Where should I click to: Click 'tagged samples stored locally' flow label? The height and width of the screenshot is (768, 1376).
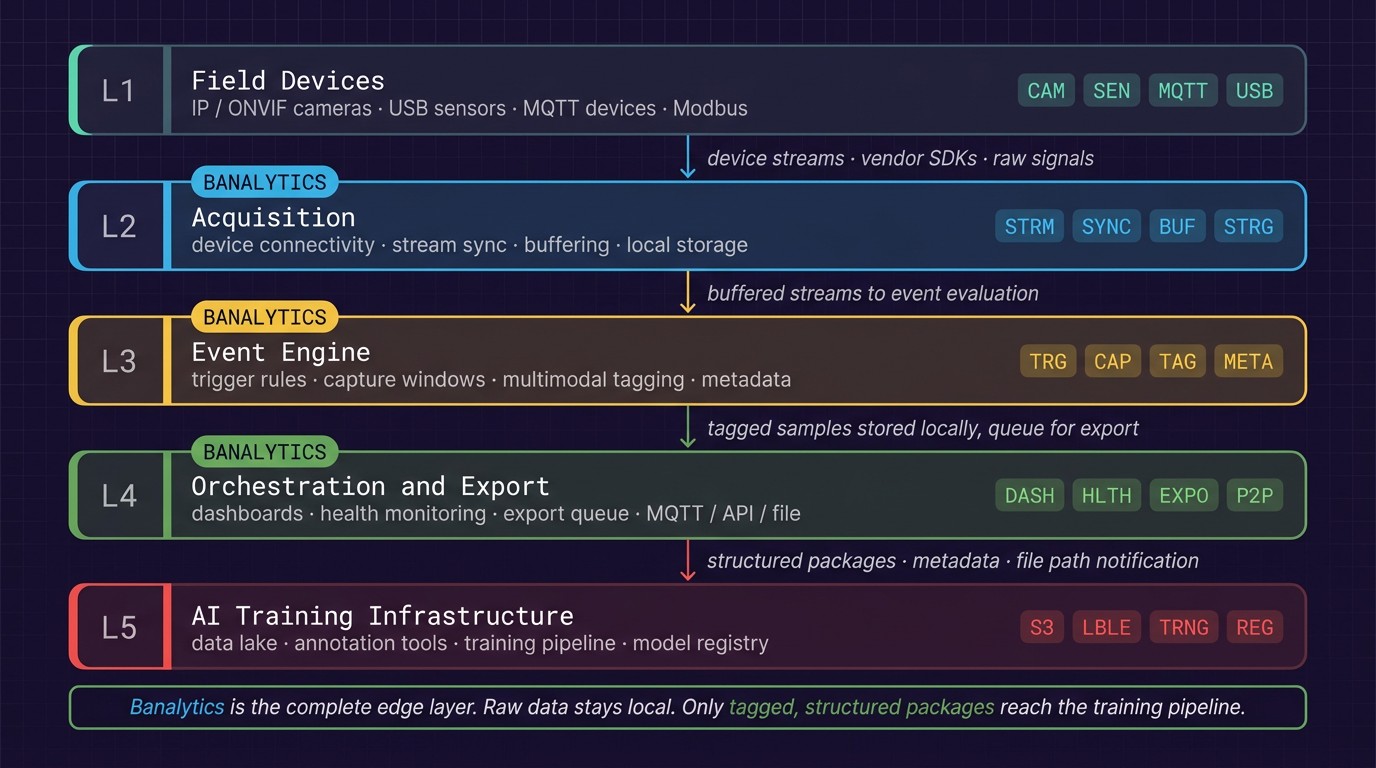click(923, 428)
